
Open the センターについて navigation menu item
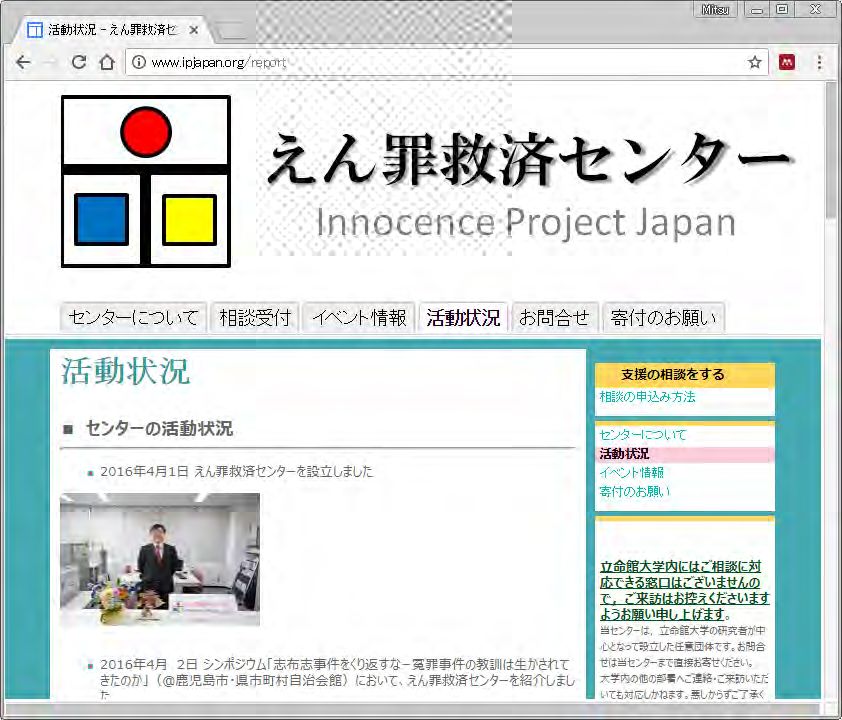[133, 318]
